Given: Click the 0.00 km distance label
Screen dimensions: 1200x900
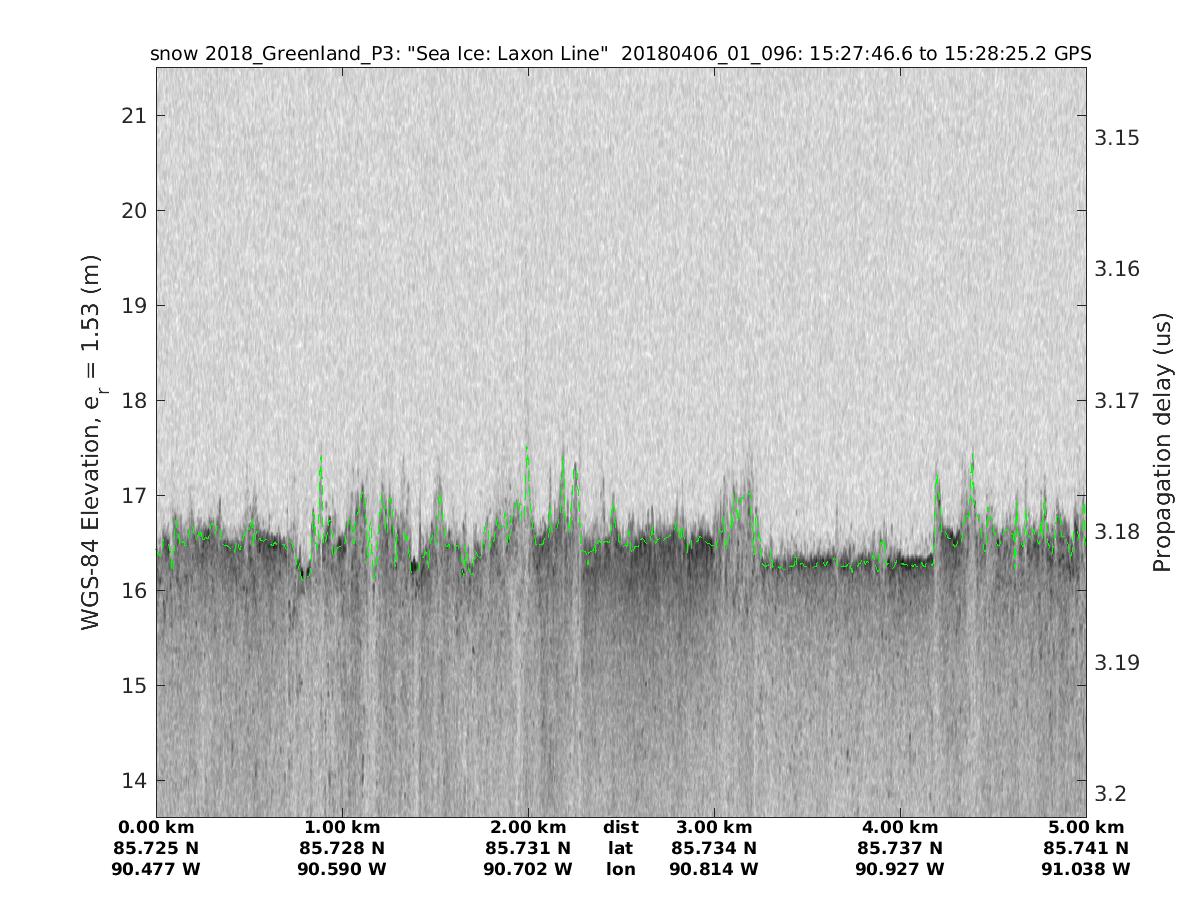Looking at the screenshot, I should pyautogui.click(x=157, y=828).
